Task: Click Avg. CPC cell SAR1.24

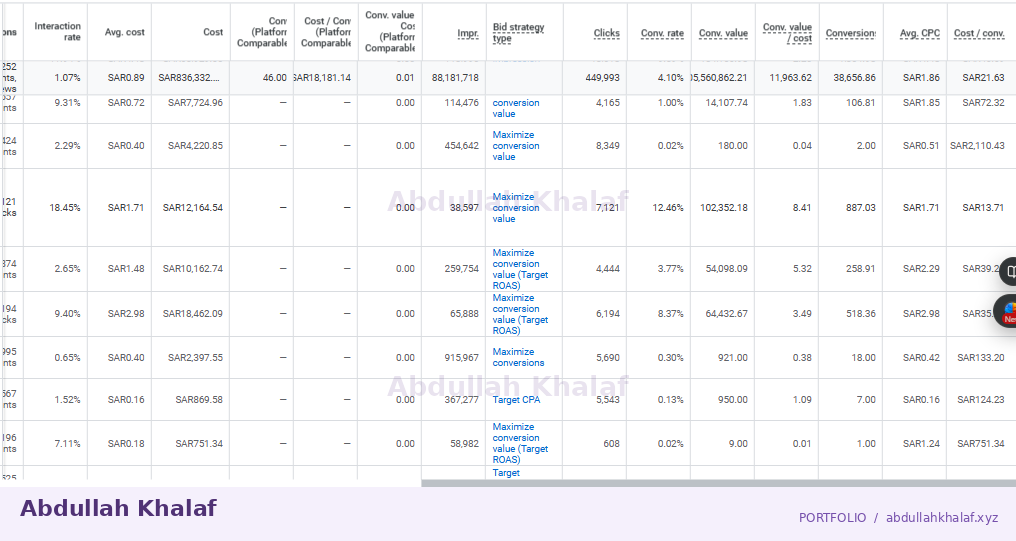Action: pos(921,444)
